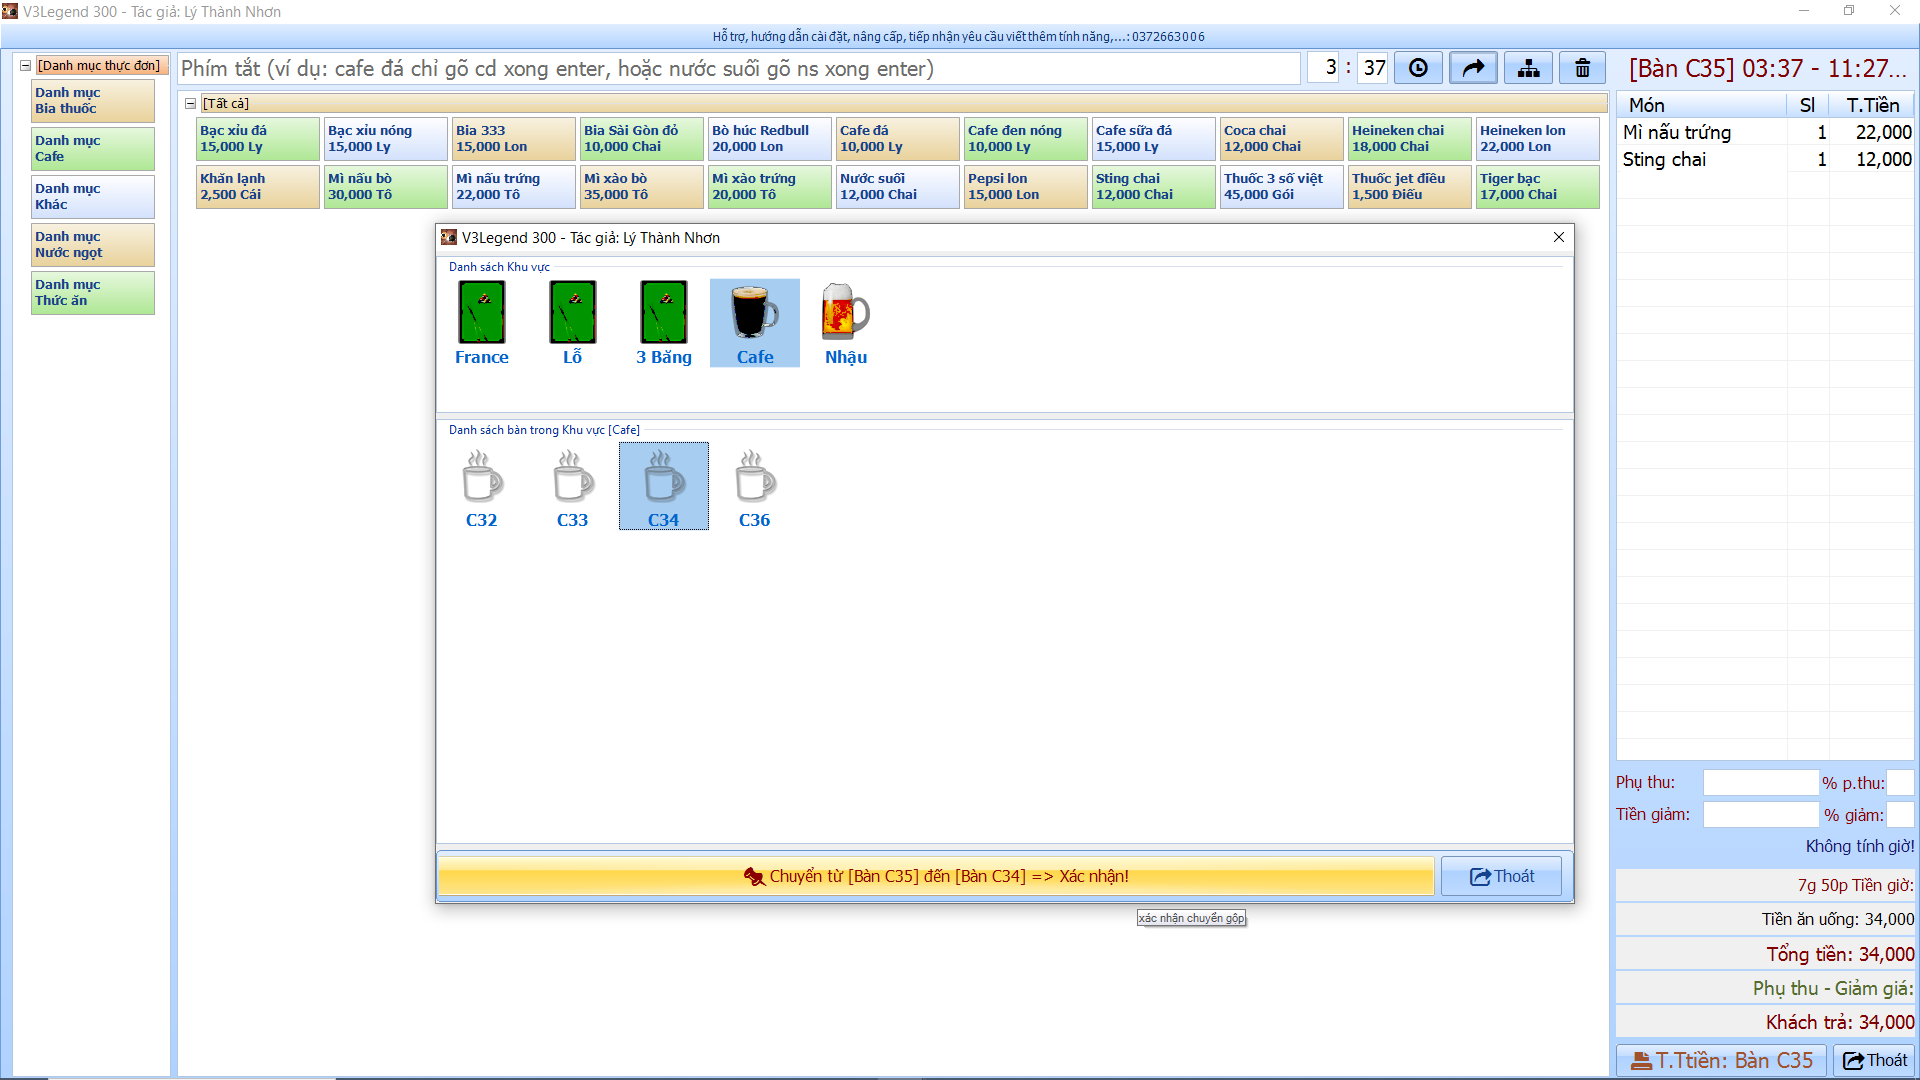Select Sting chai row in bill
This screenshot has width=1920, height=1080.
tap(1765, 159)
